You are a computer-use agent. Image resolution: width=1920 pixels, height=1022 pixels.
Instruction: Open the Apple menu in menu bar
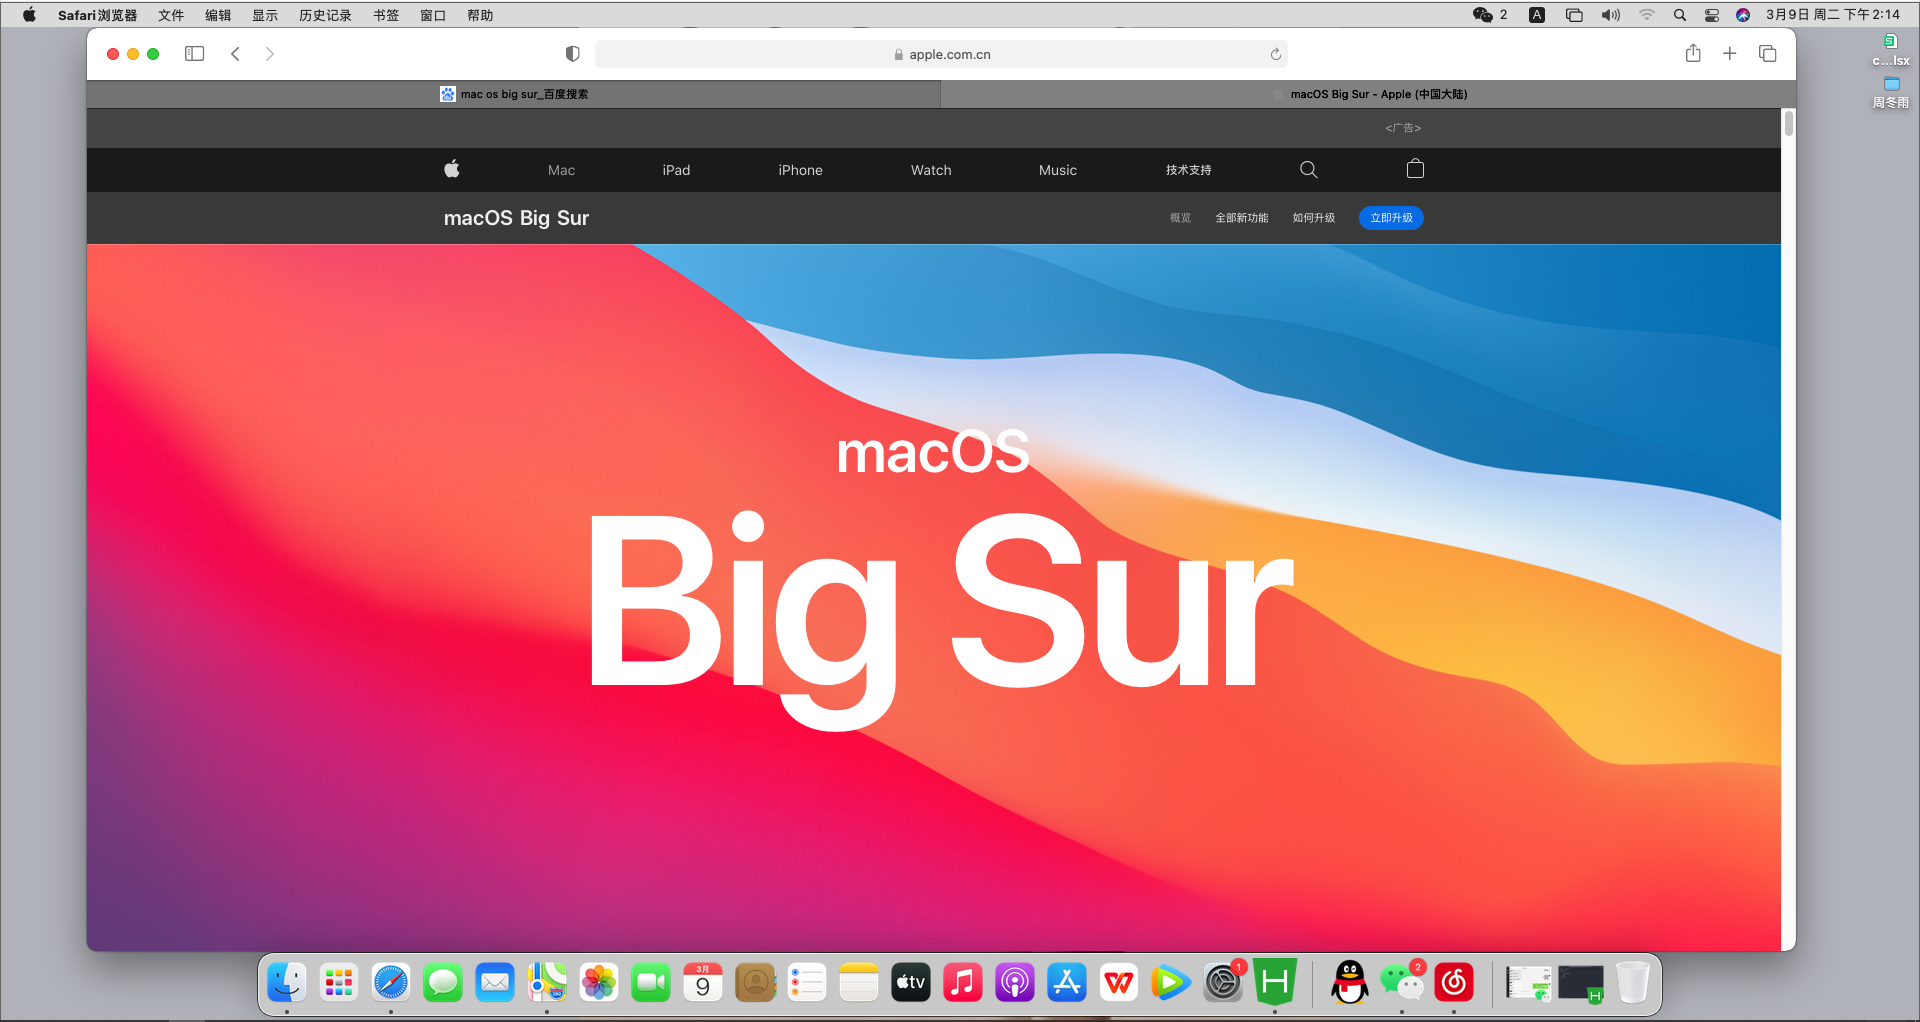pos(29,14)
